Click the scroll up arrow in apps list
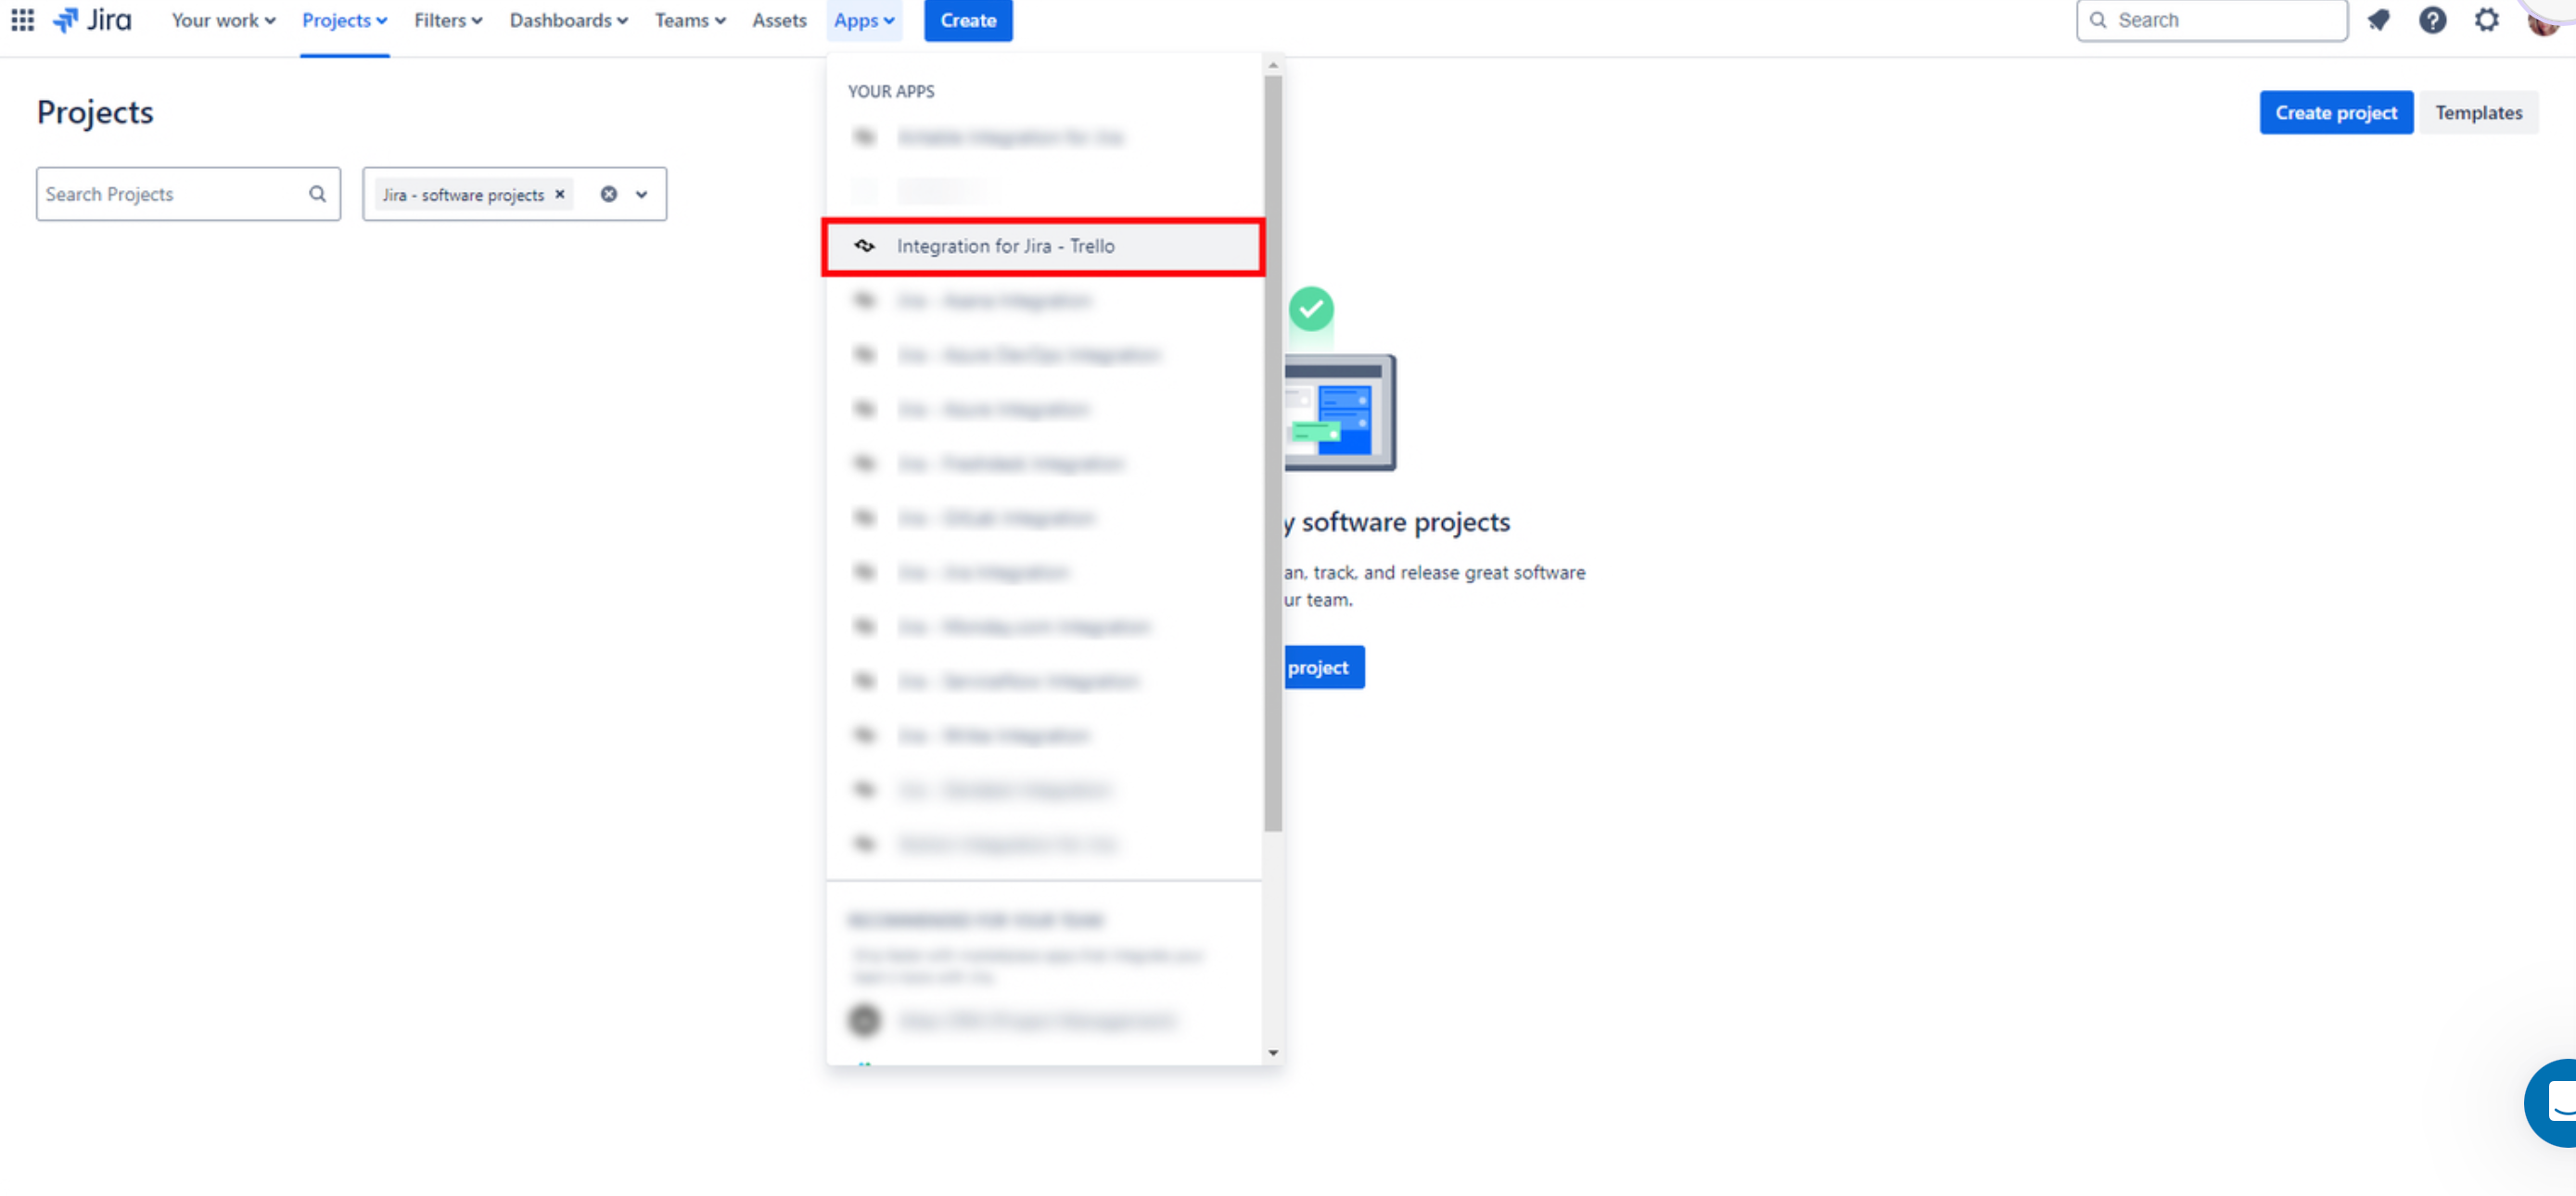This screenshot has width=2576, height=1196. 1273,65
